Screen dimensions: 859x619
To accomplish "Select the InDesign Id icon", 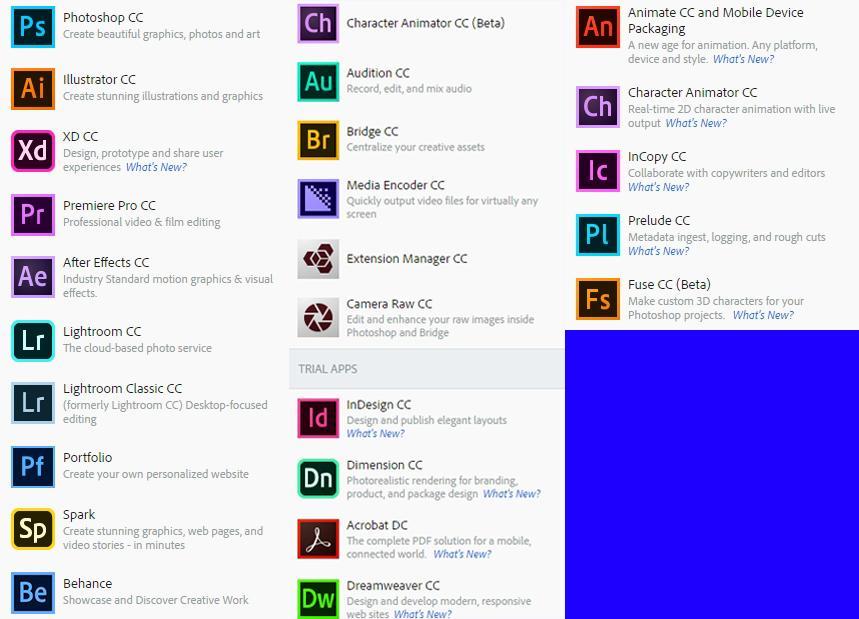I will coord(318,419).
